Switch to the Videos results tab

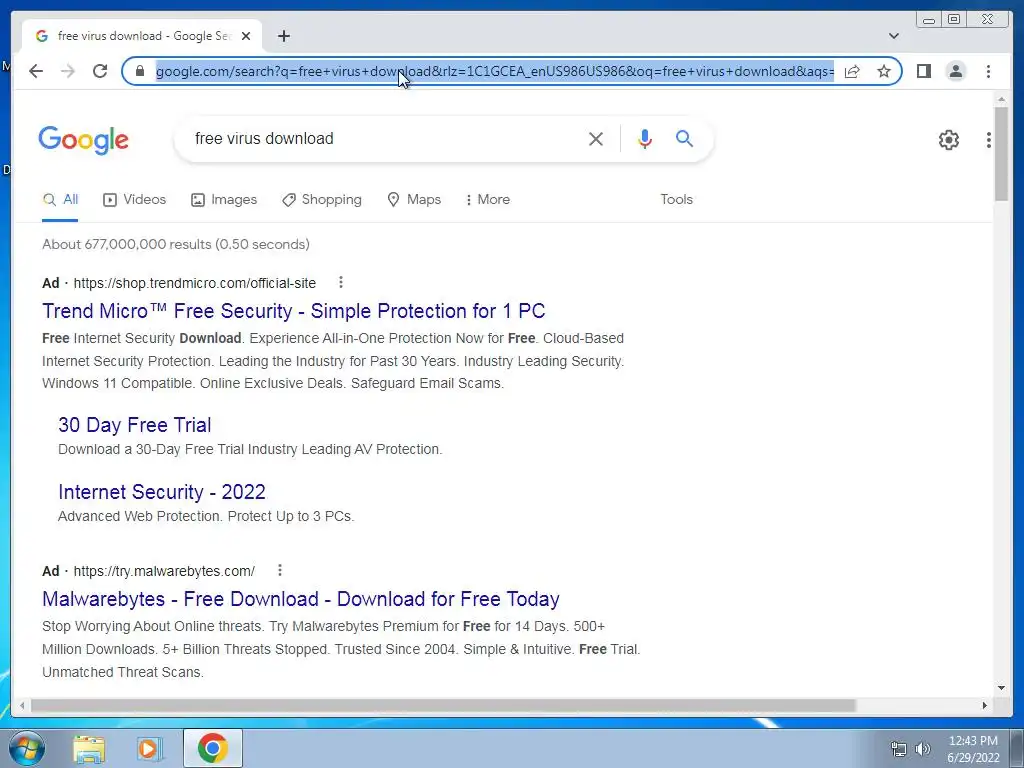coord(135,200)
